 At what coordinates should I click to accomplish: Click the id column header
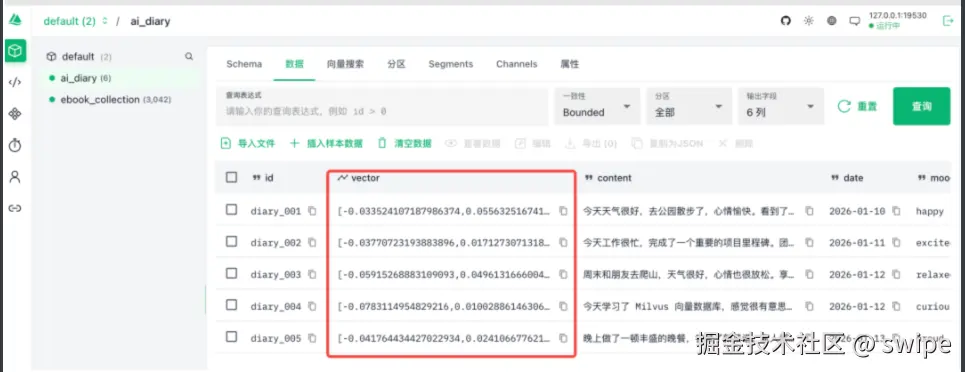pyautogui.click(x=263, y=178)
